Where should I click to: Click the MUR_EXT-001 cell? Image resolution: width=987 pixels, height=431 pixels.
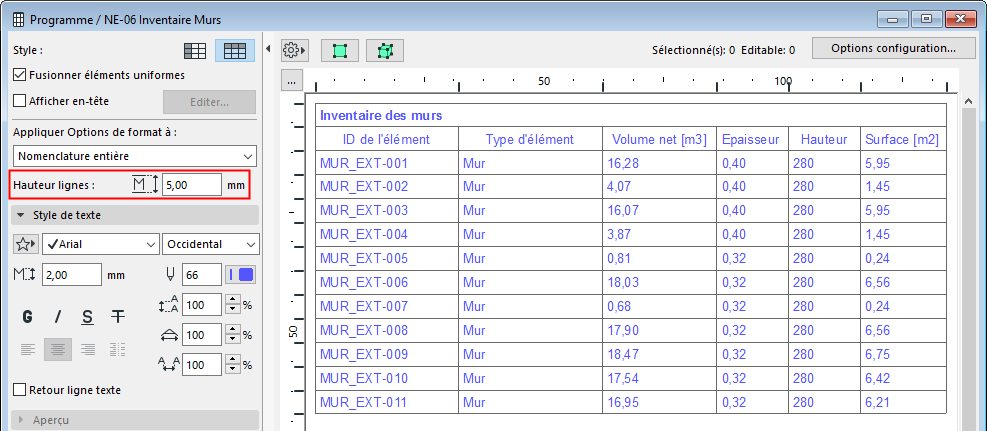click(386, 163)
